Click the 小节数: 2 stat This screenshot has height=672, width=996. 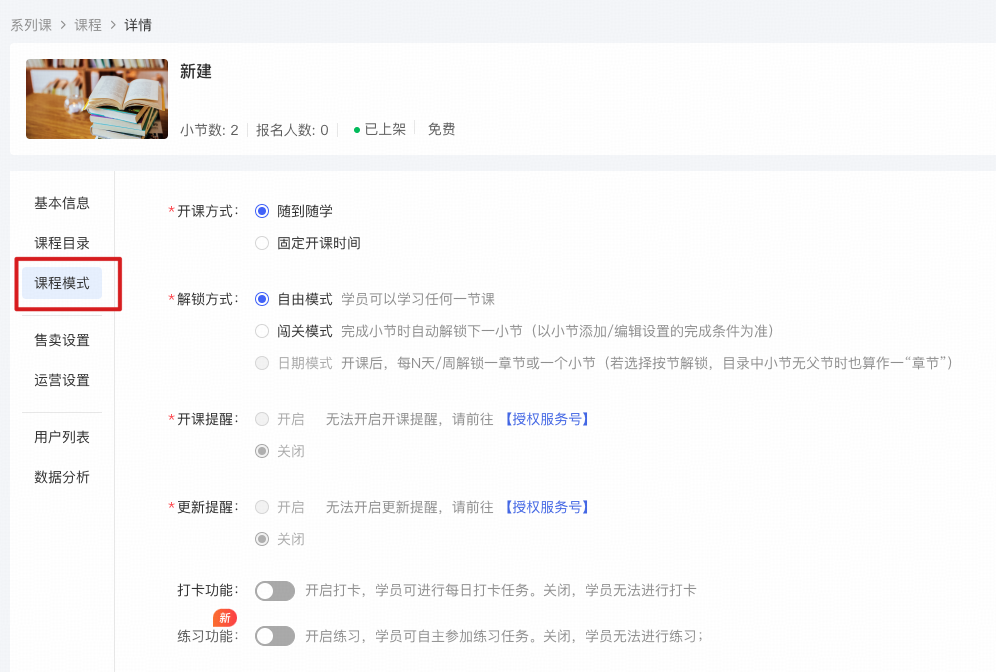coord(209,130)
